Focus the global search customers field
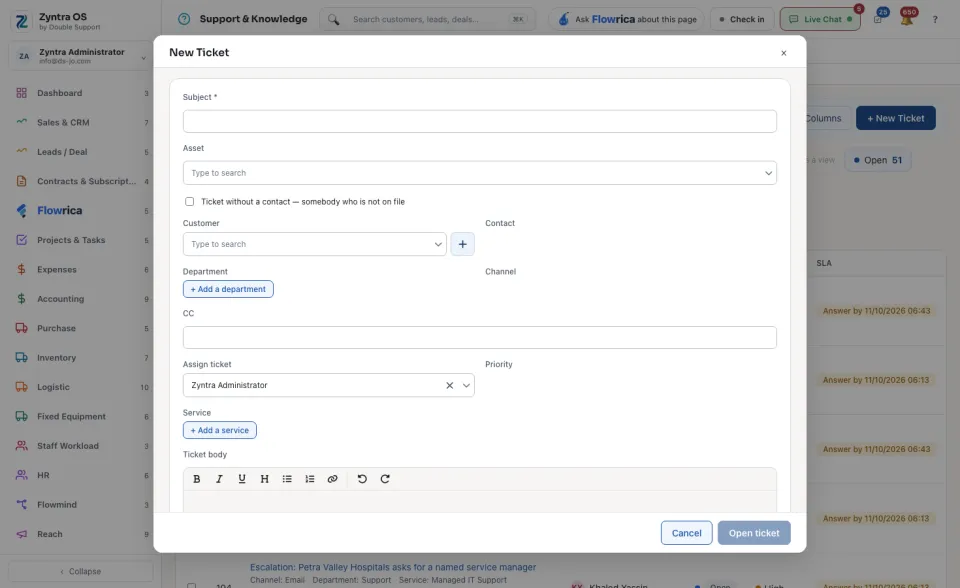This screenshot has width=960, height=588. pos(429,20)
